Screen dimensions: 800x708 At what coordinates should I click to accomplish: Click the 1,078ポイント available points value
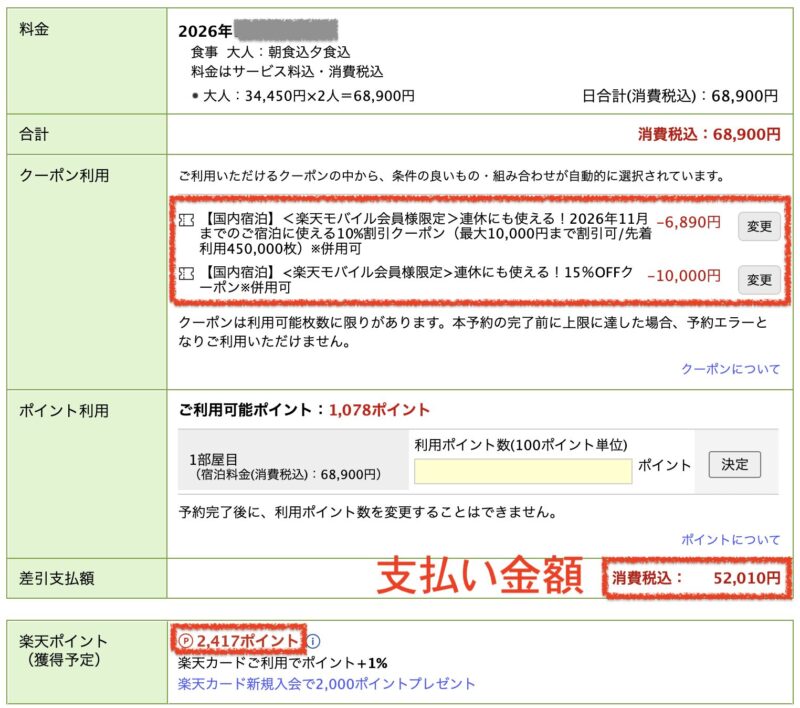pyautogui.click(x=379, y=410)
